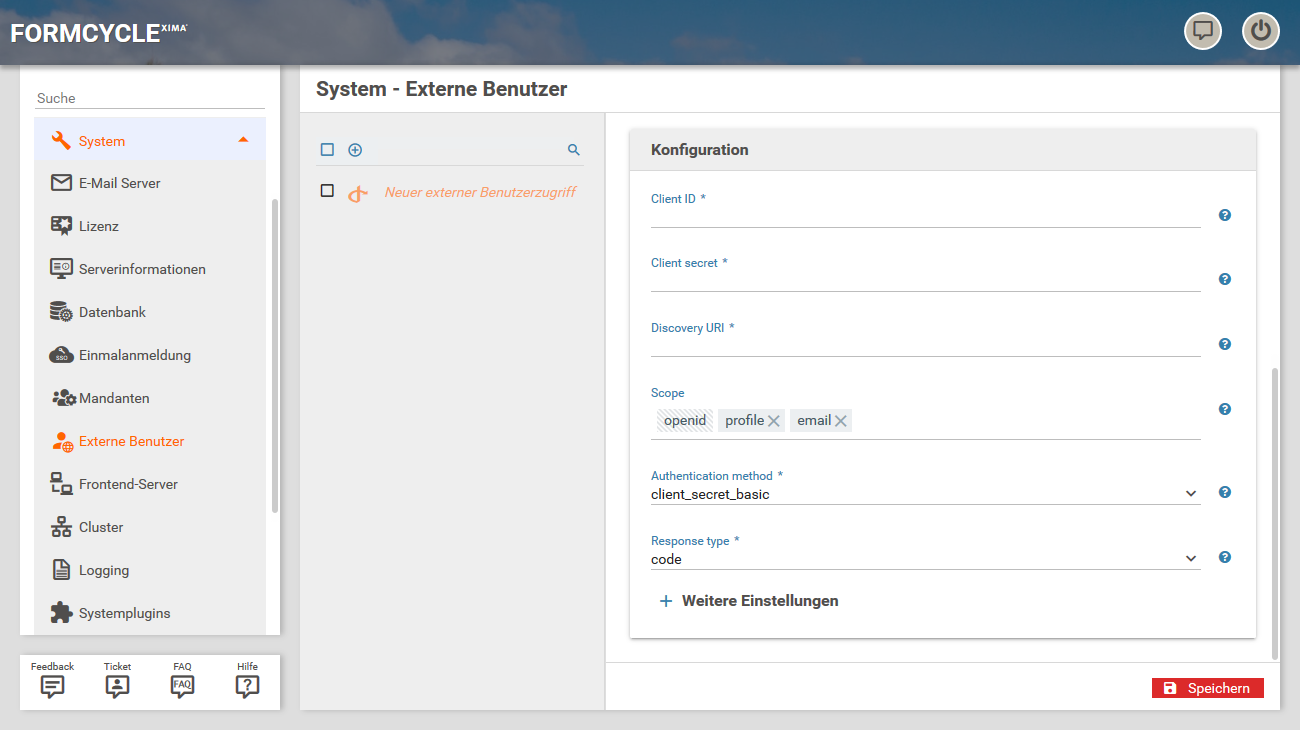Remove the email scope tag

pyautogui.click(x=841, y=421)
